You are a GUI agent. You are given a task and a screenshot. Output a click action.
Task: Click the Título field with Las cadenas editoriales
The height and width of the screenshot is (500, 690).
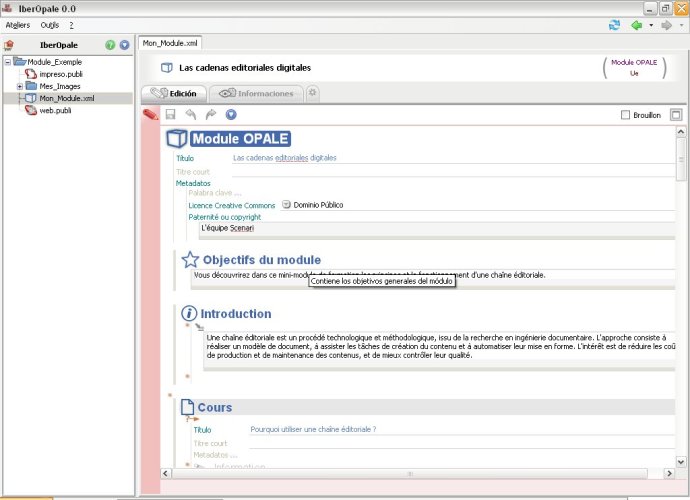point(453,158)
